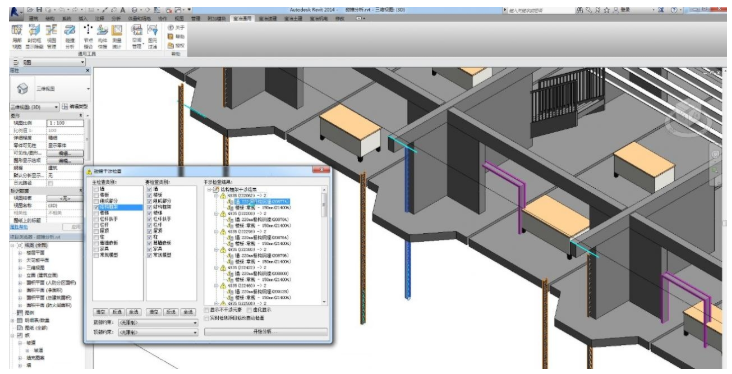Viewport: 732px width, 374px height.
Task: Select the highlighted active ribbon tab
Action: 242,19
